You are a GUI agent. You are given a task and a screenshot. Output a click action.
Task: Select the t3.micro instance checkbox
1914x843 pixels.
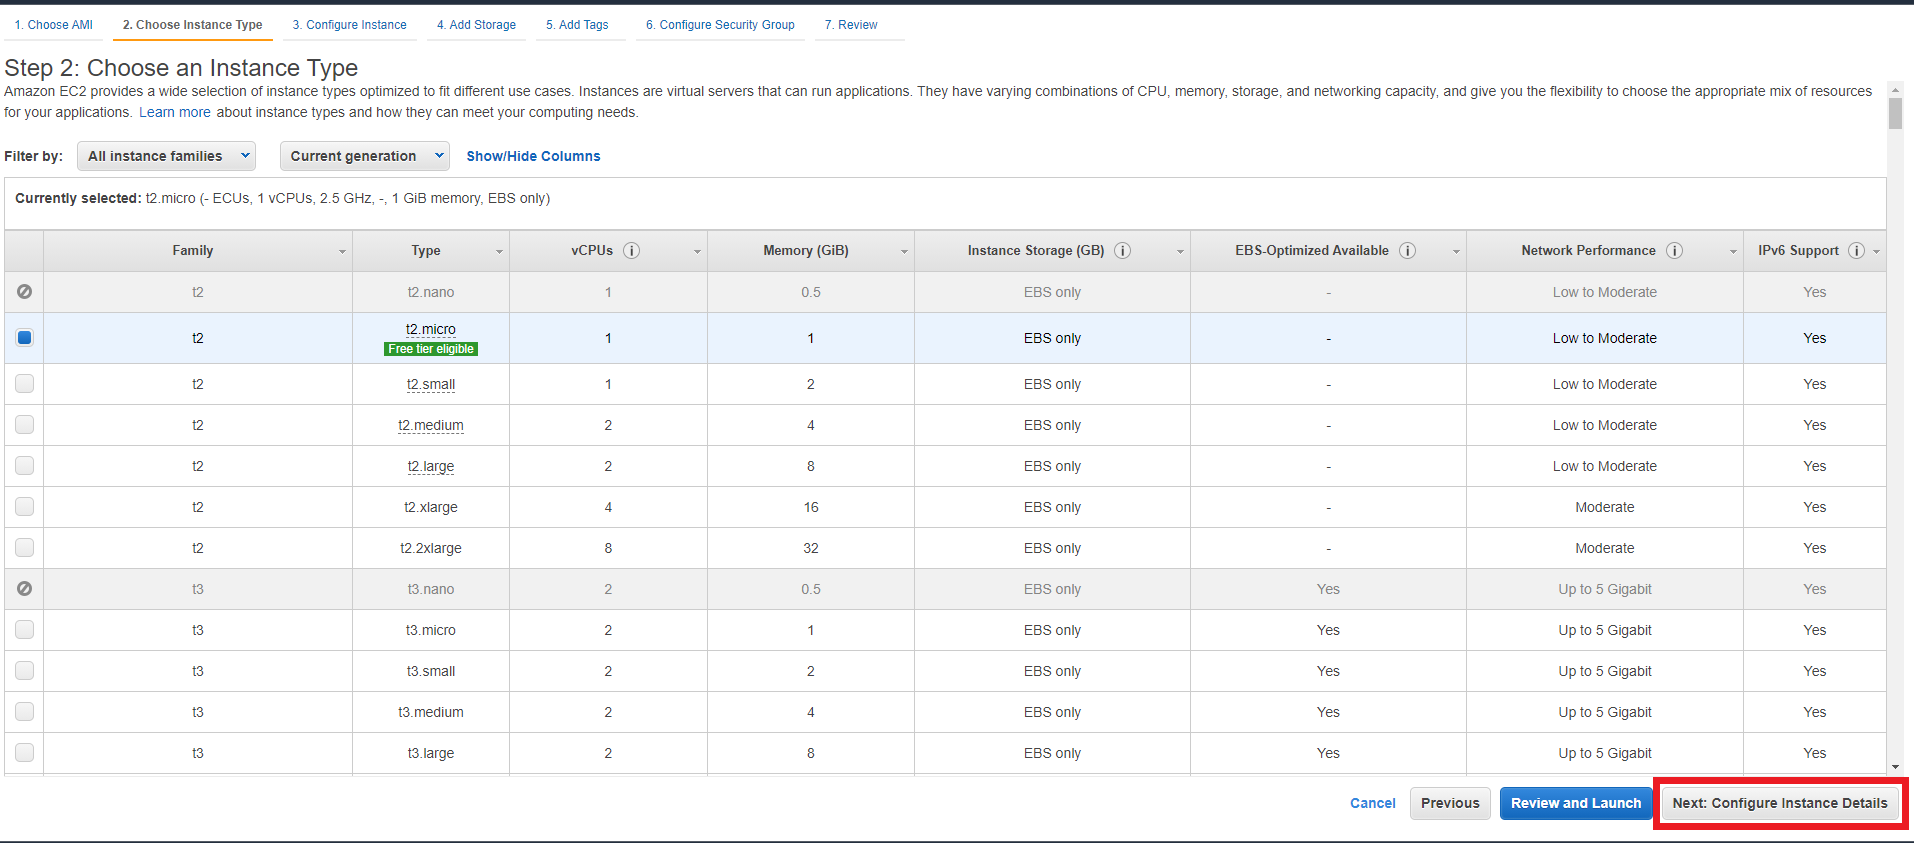(25, 629)
